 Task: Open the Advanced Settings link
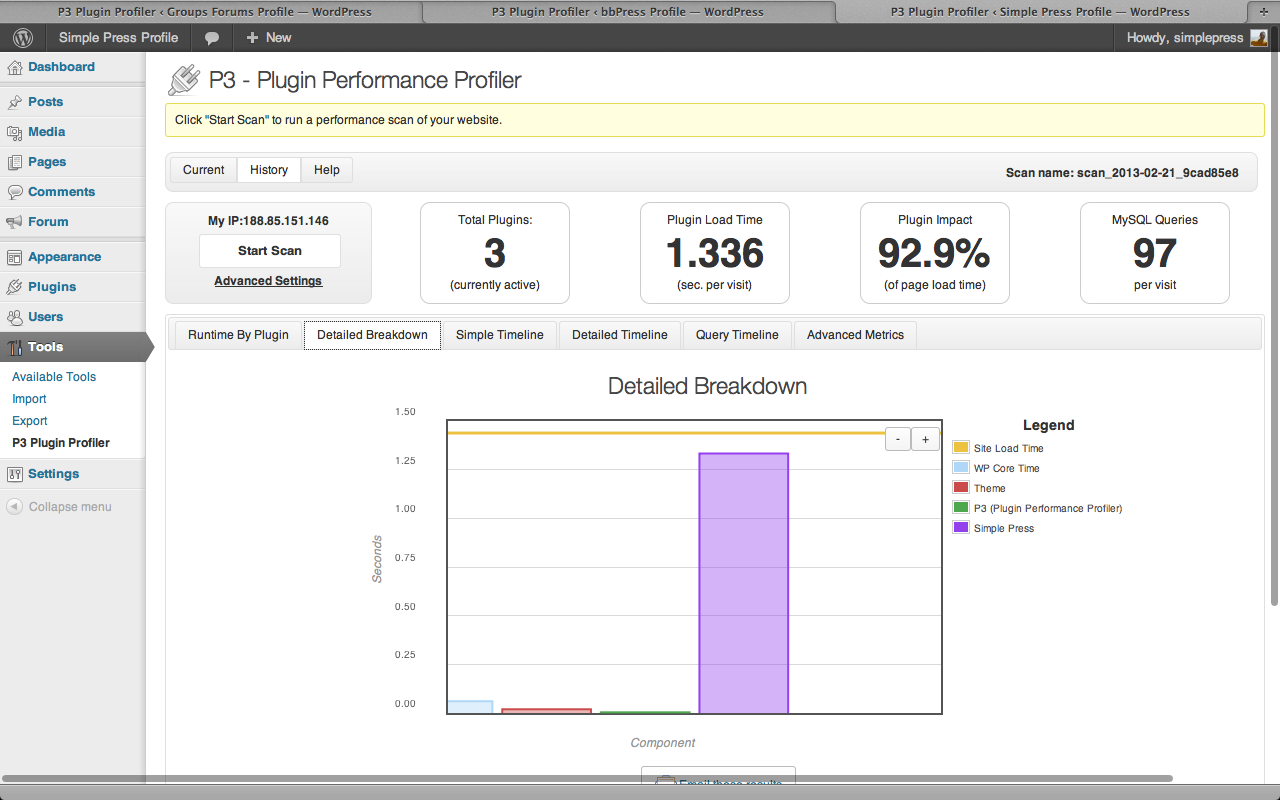coord(268,281)
